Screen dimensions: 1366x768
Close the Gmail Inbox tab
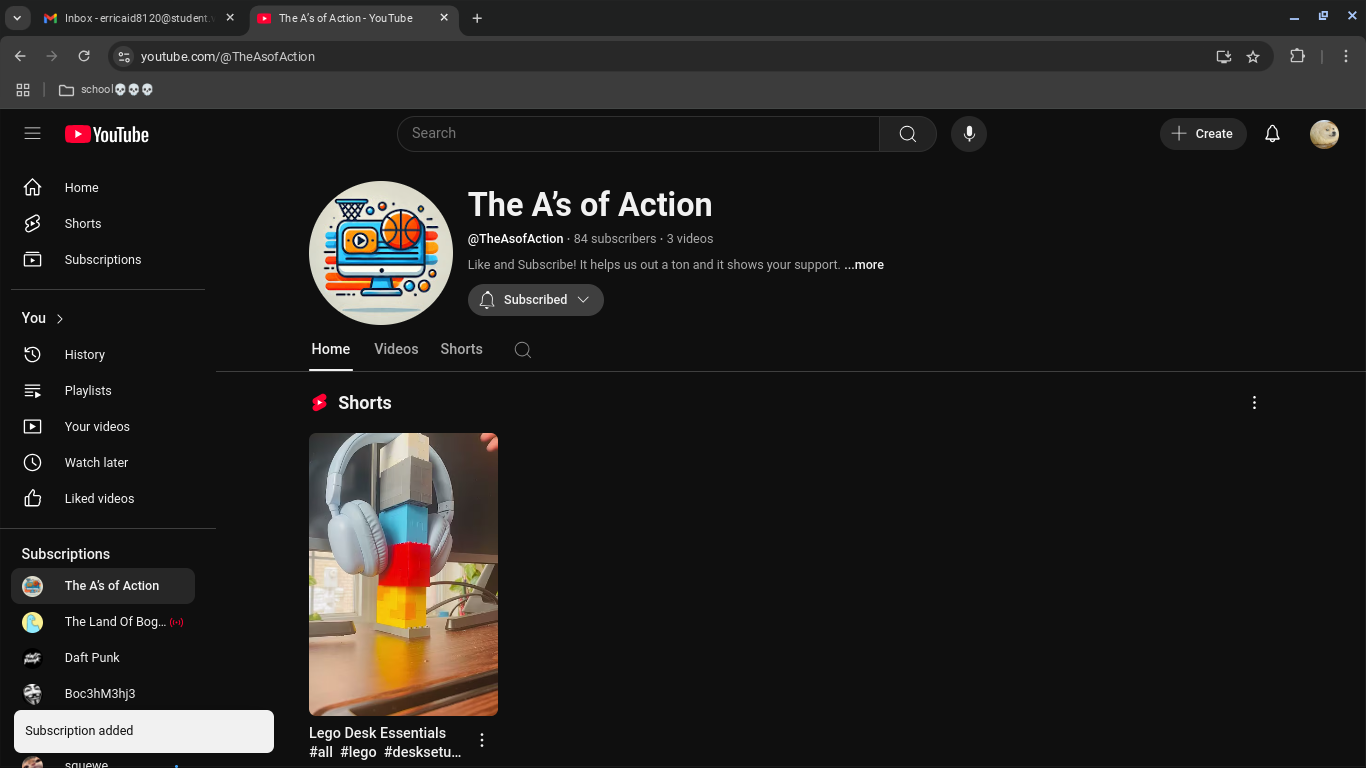(230, 18)
